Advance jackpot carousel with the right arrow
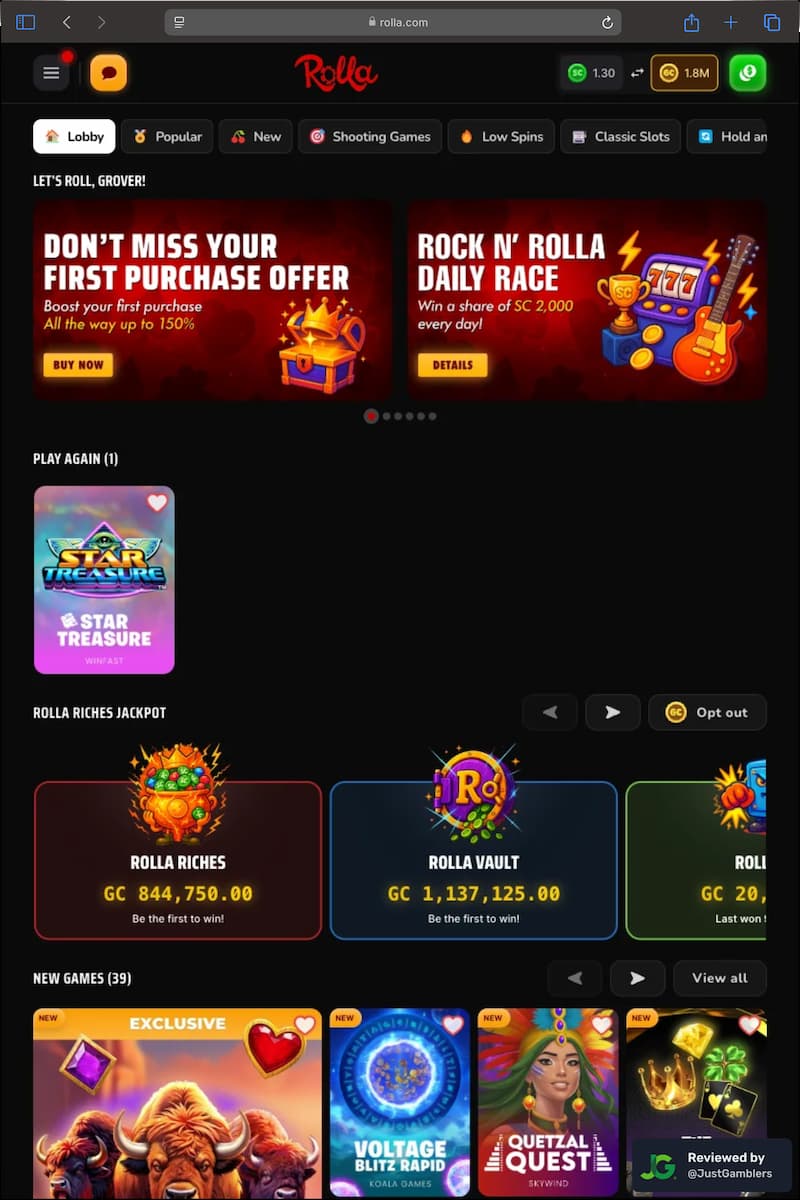This screenshot has height=1200, width=800. click(613, 712)
